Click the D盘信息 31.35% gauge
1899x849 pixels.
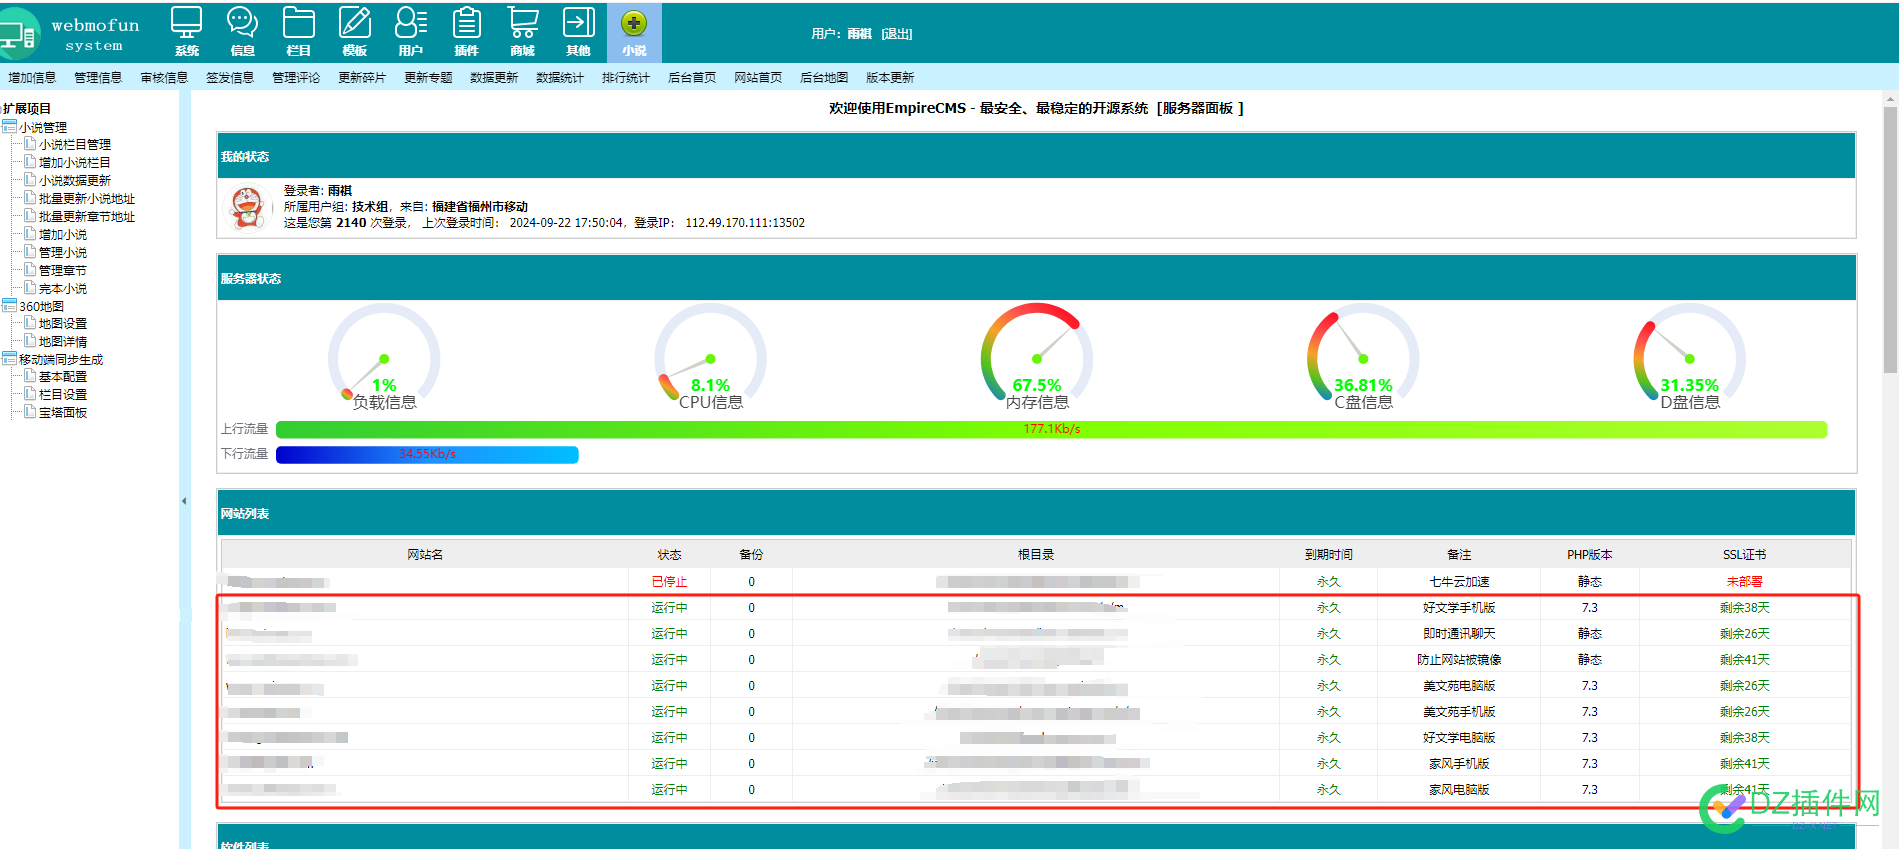coord(1690,357)
